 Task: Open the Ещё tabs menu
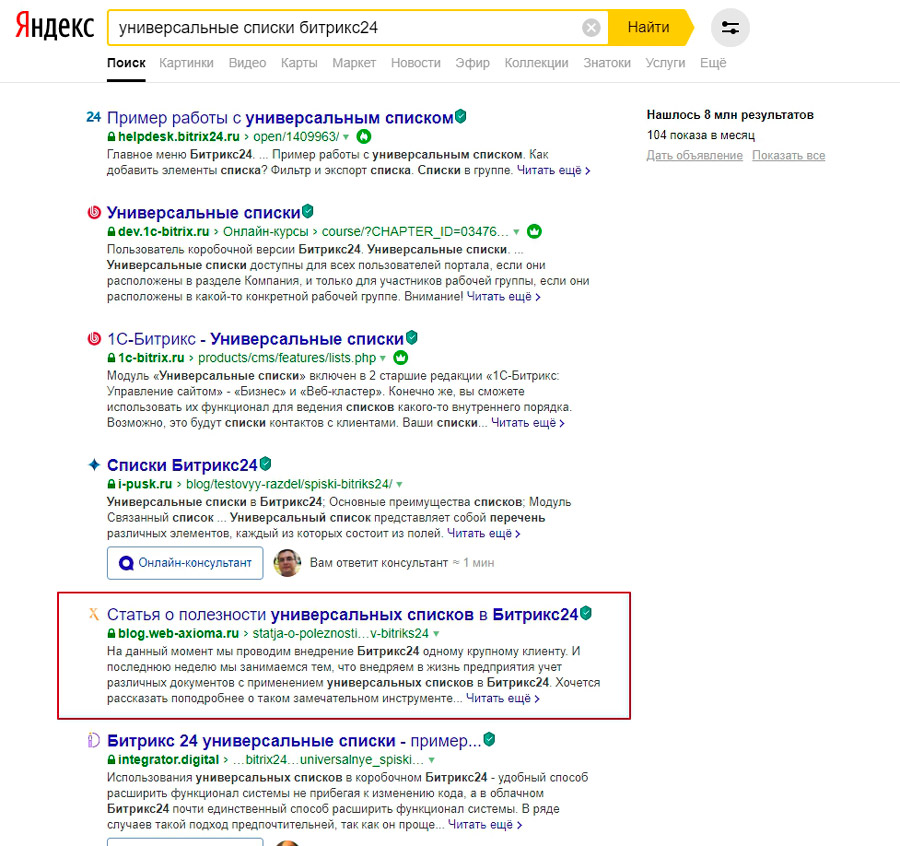pyautogui.click(x=713, y=62)
